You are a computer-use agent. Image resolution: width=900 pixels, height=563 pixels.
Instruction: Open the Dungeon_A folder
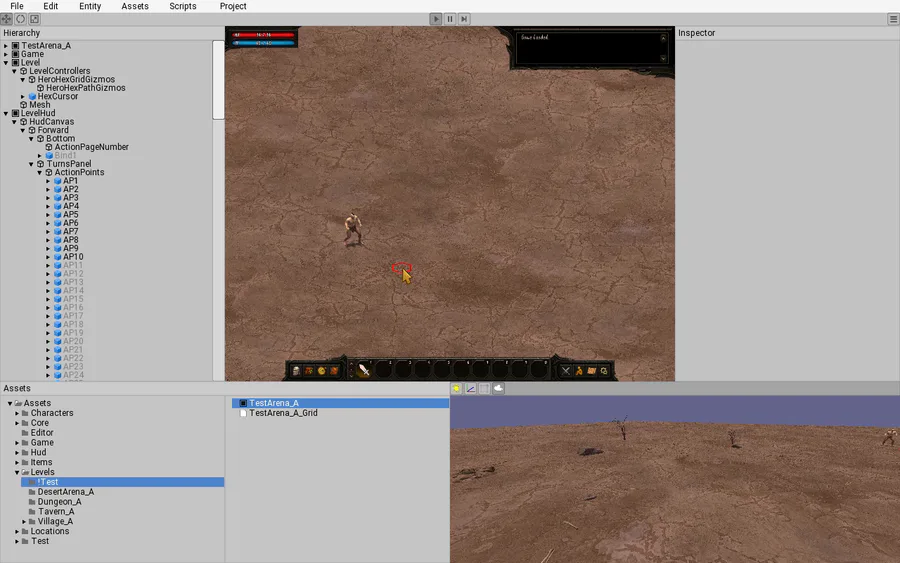tap(59, 502)
